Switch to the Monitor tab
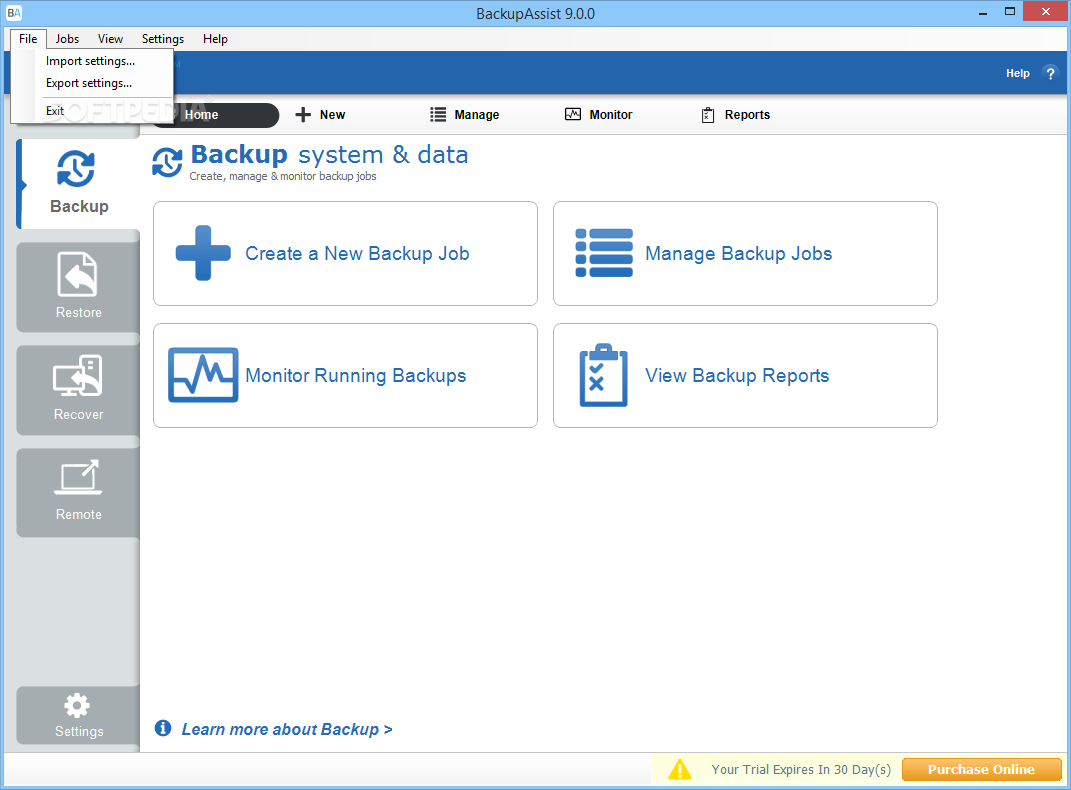Viewport: 1071px width, 790px height. [598, 115]
